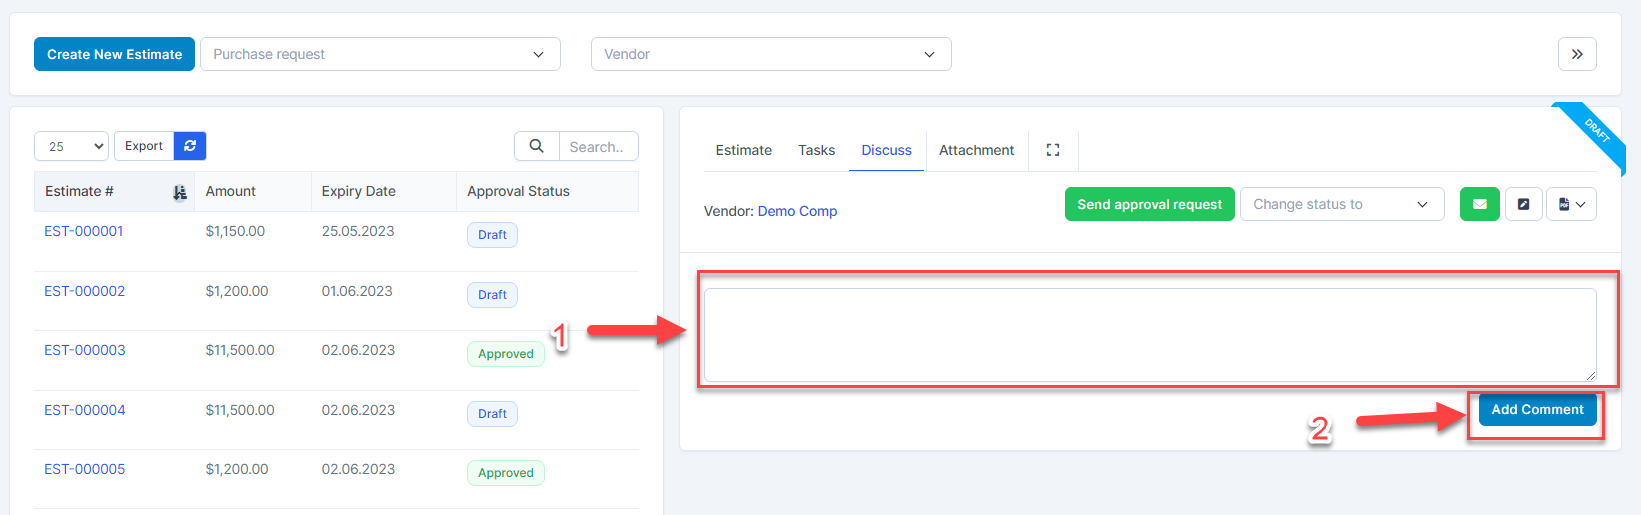Expand the Vendor filter dropdown
Image resolution: width=1641 pixels, height=515 pixels.
(x=770, y=54)
